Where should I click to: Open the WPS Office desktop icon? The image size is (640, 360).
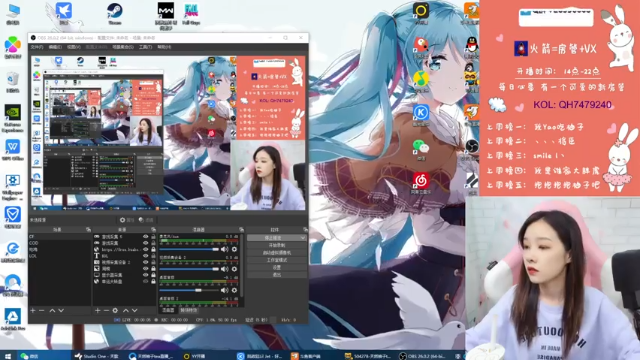12,150
